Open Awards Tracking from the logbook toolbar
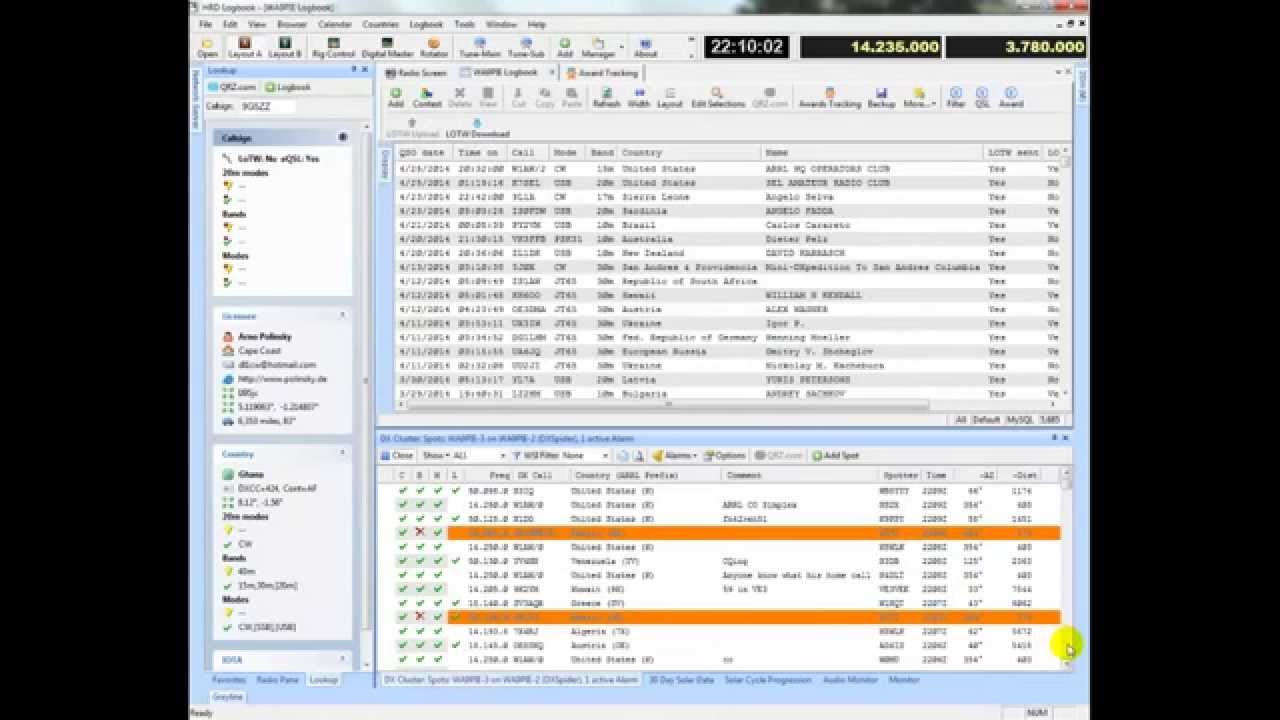Screen dimensions: 1280x720 tap(829, 98)
